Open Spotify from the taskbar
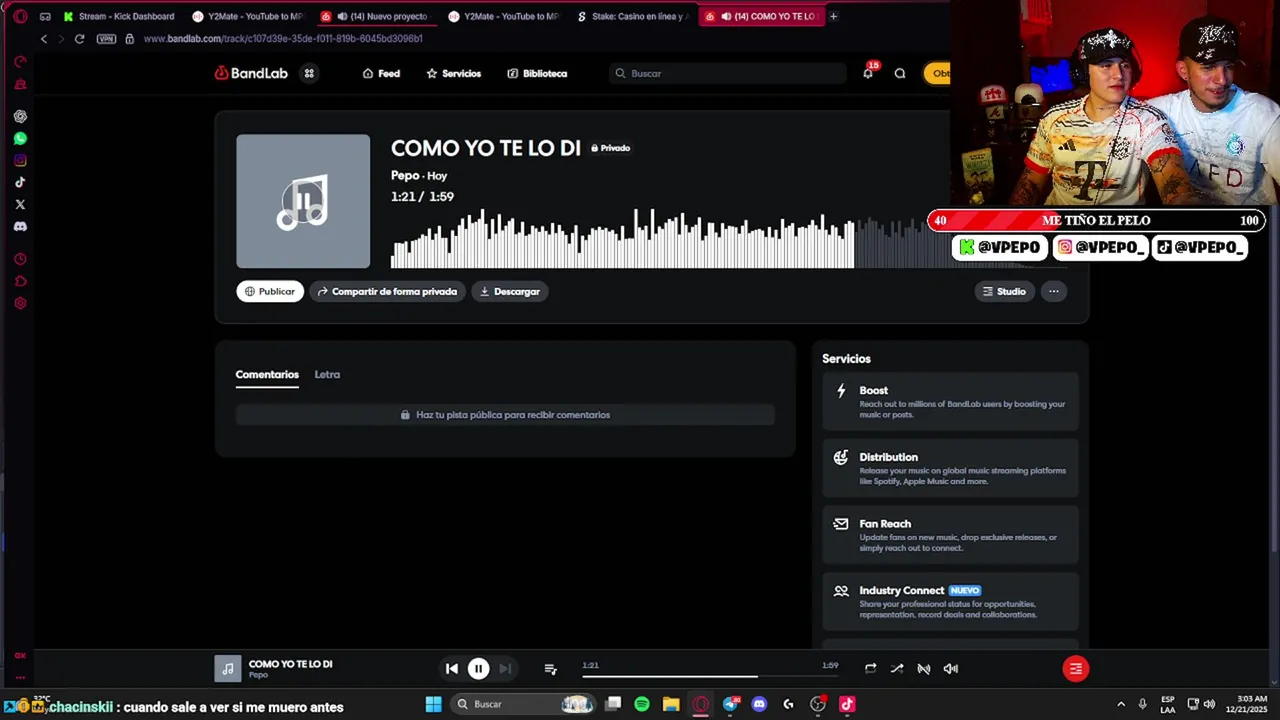Screen dimensions: 1280x720 tap(642, 704)
